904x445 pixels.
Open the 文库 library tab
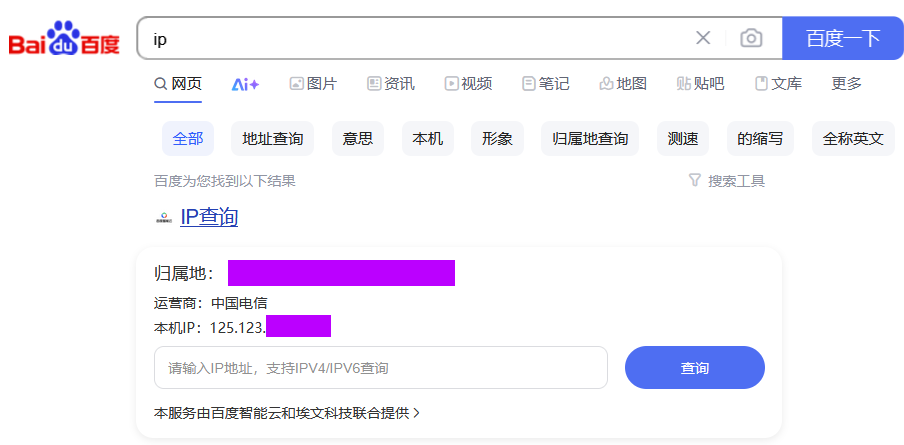pos(778,84)
